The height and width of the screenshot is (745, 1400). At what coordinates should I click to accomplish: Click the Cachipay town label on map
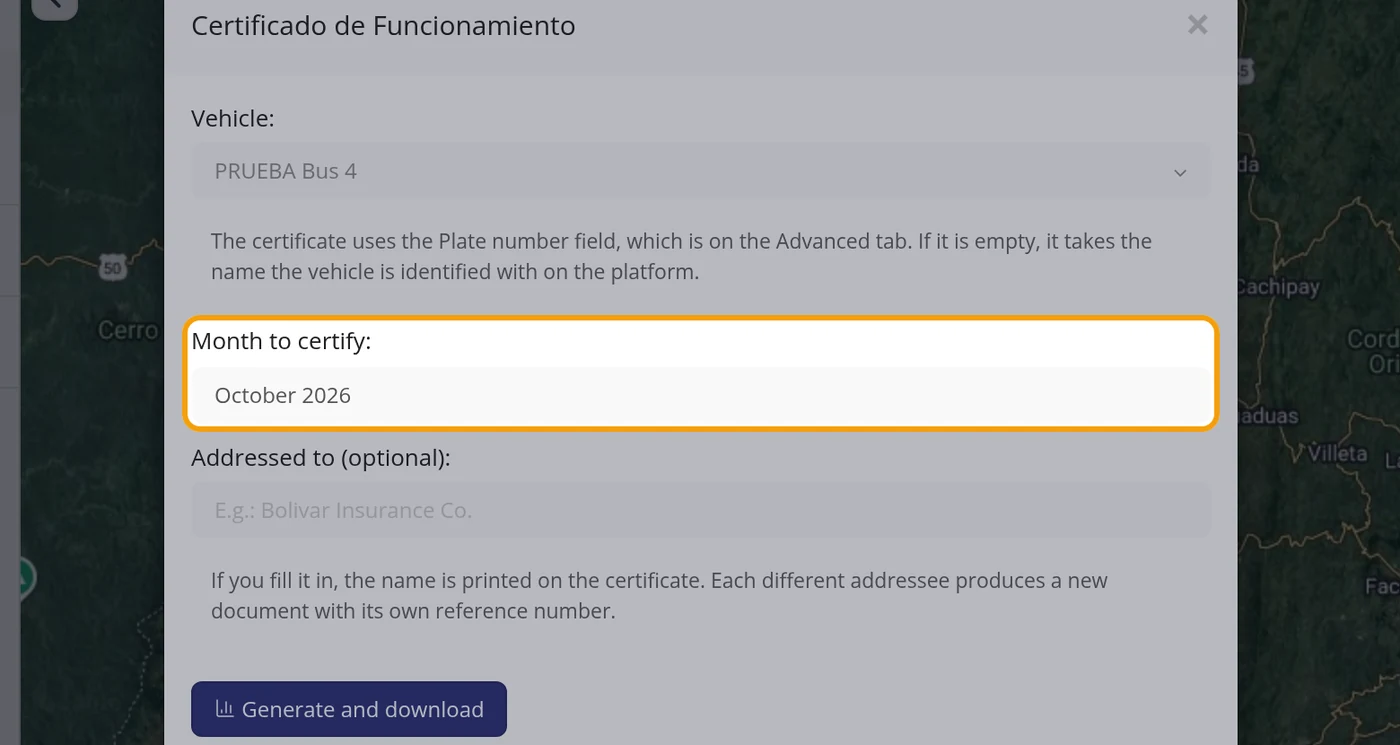coord(1278,287)
